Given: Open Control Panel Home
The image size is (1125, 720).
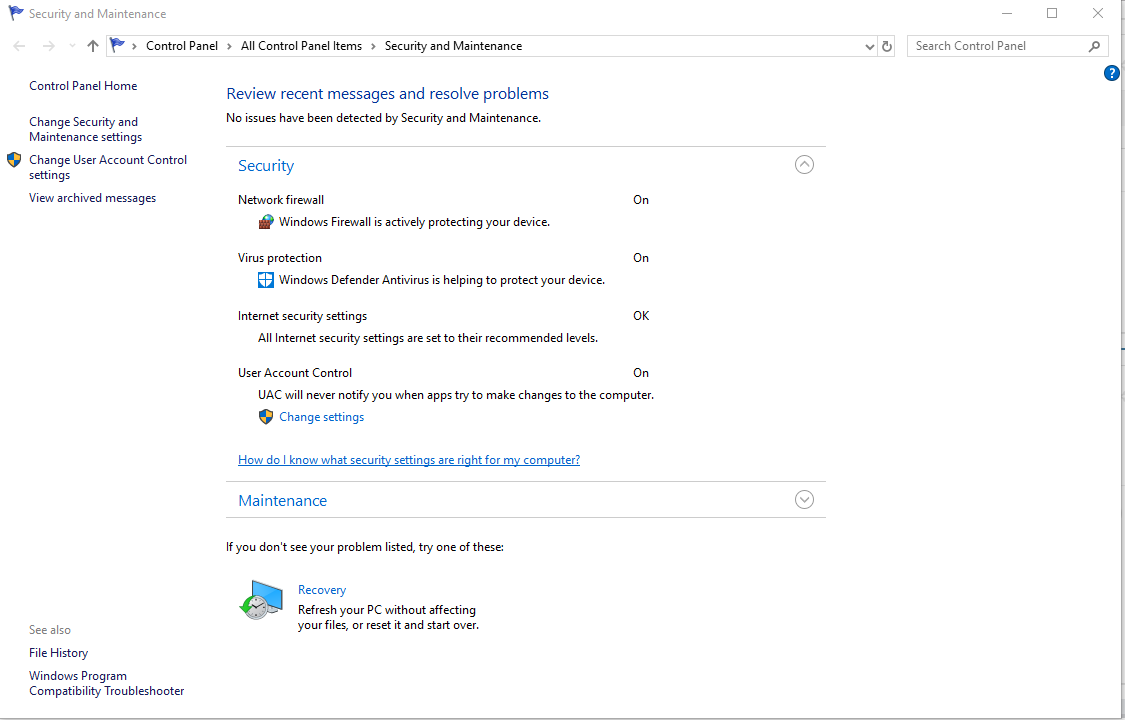Looking at the screenshot, I should [83, 86].
